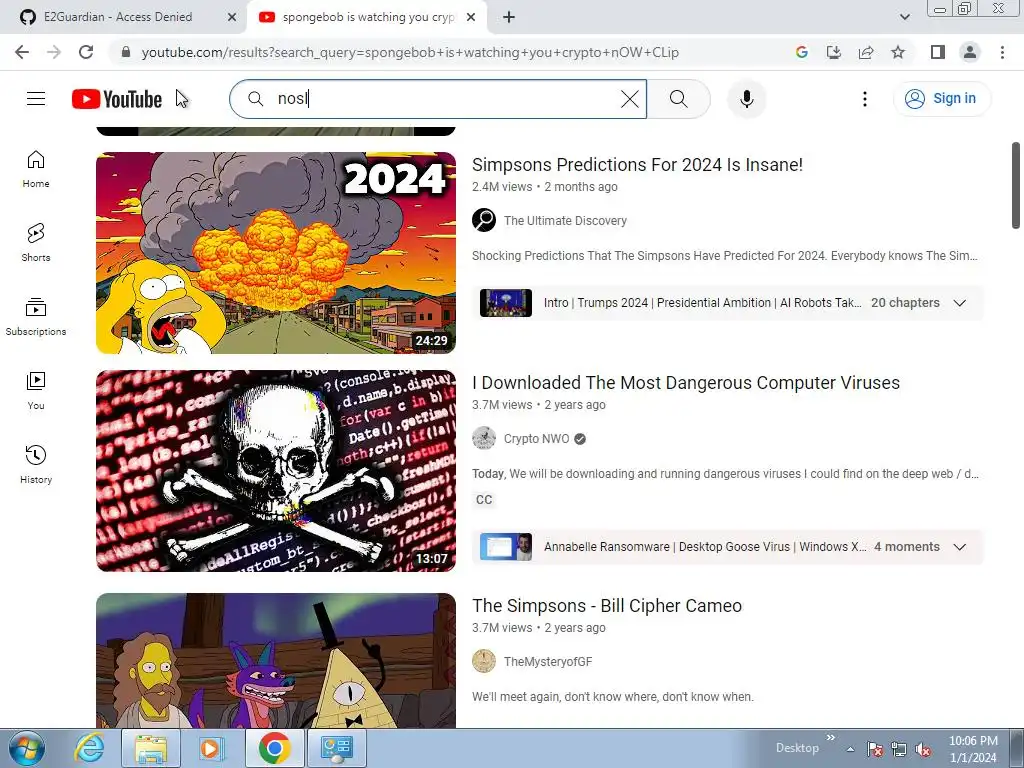Click the page vertical scrollbar
1024x768 pixels.
click(1016, 185)
